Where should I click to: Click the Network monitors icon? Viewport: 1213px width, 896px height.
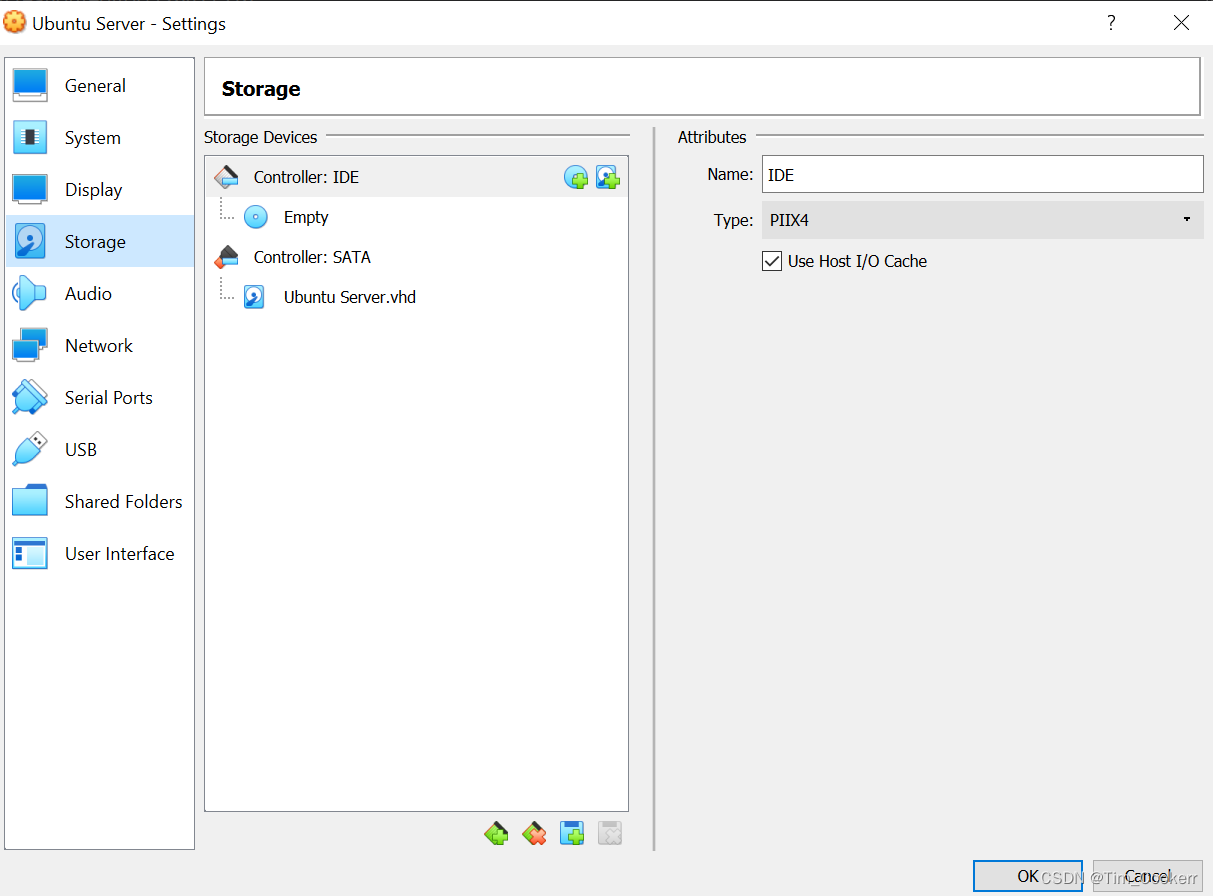pos(30,346)
